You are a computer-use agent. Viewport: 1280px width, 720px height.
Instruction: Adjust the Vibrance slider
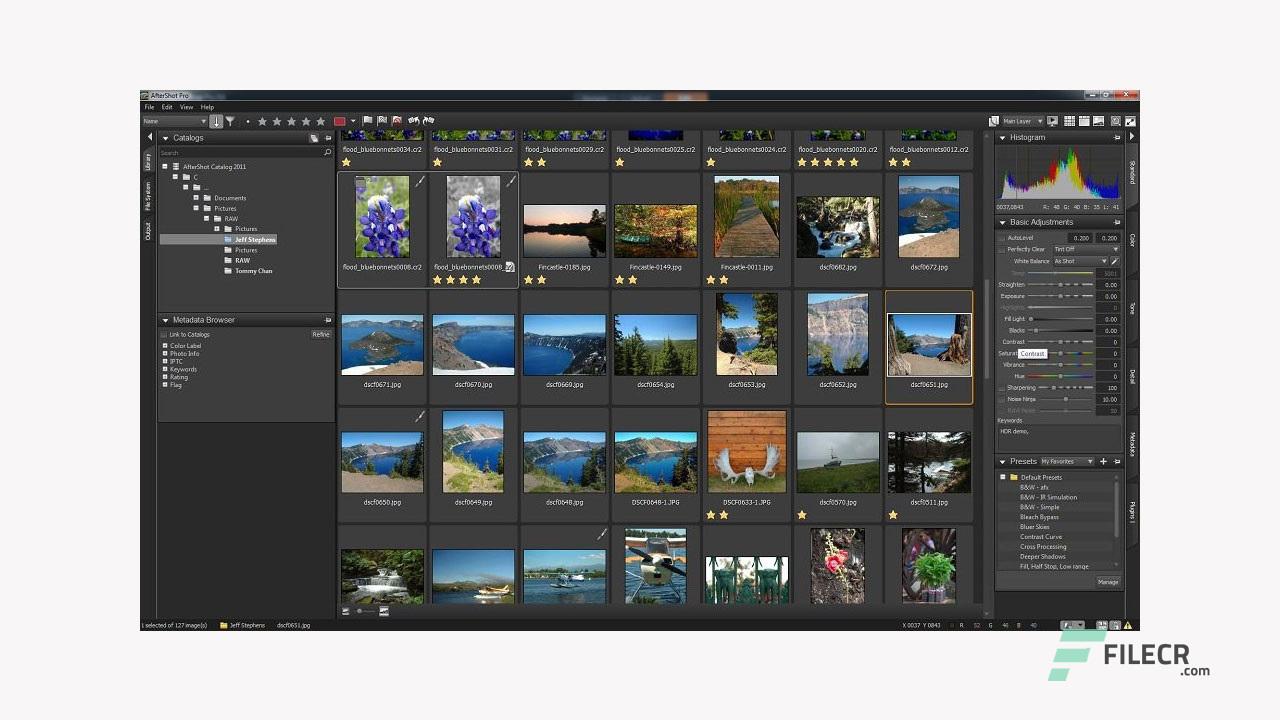1060,365
